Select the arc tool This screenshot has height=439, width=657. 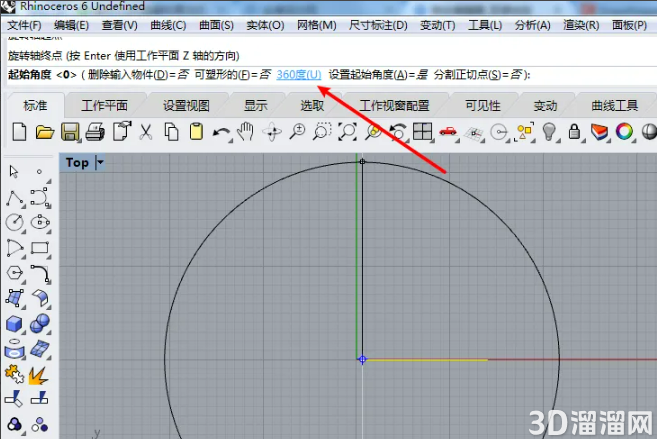tap(15, 248)
